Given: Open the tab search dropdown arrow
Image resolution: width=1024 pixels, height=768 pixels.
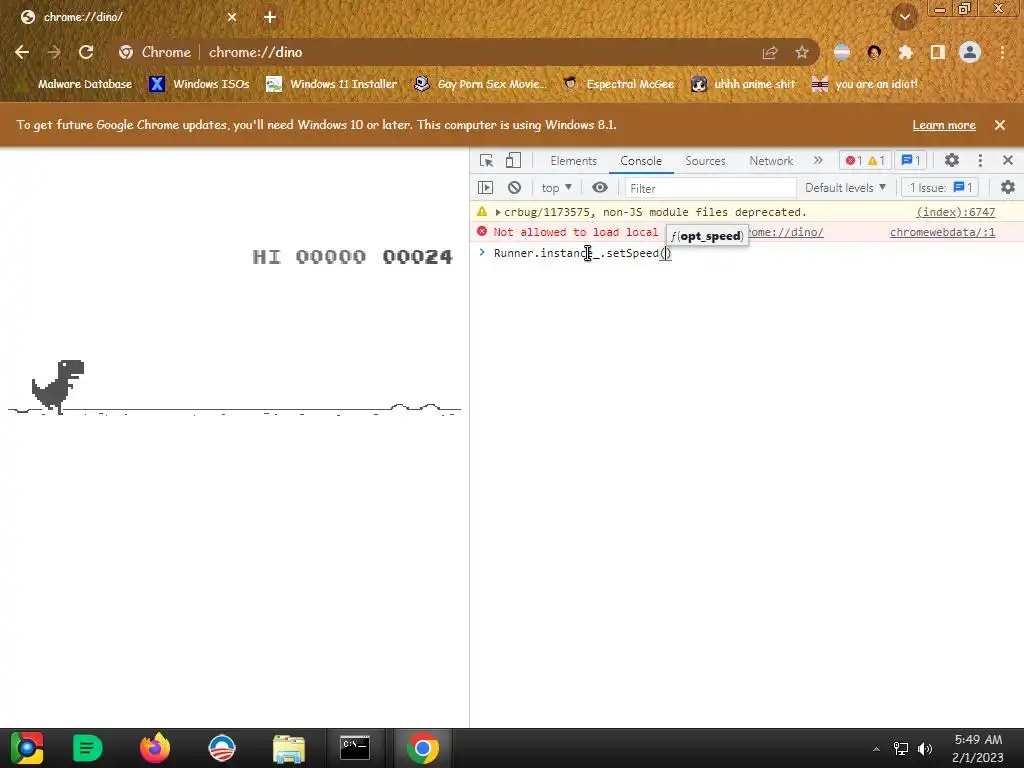Looking at the screenshot, I should (905, 17).
